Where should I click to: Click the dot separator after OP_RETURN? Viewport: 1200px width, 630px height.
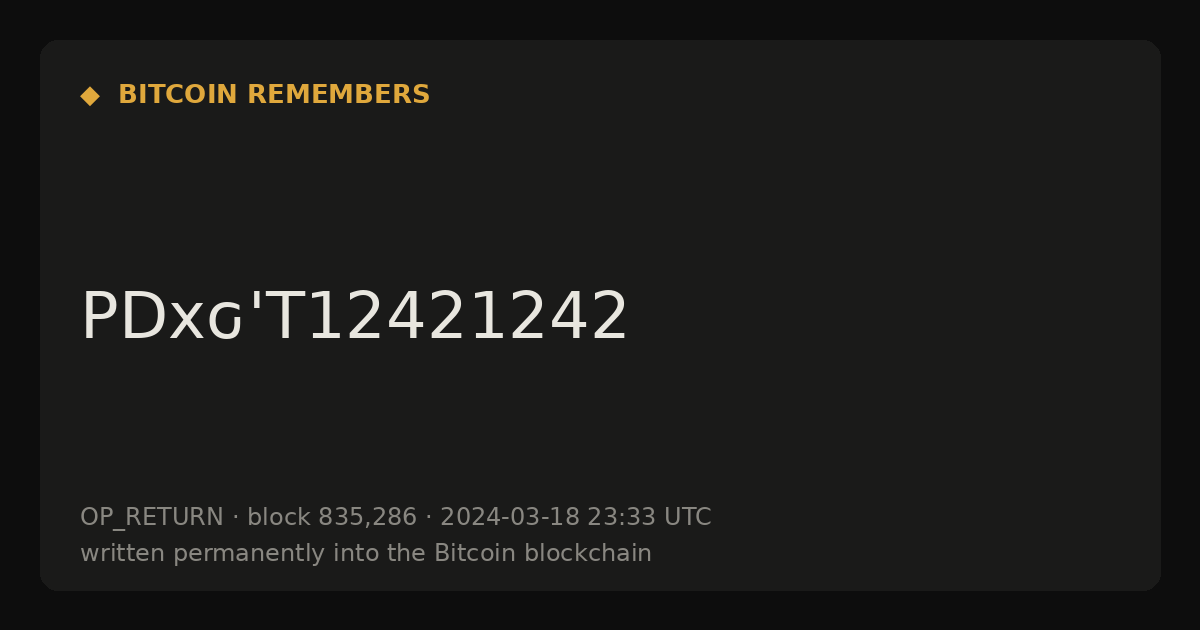click(235, 518)
